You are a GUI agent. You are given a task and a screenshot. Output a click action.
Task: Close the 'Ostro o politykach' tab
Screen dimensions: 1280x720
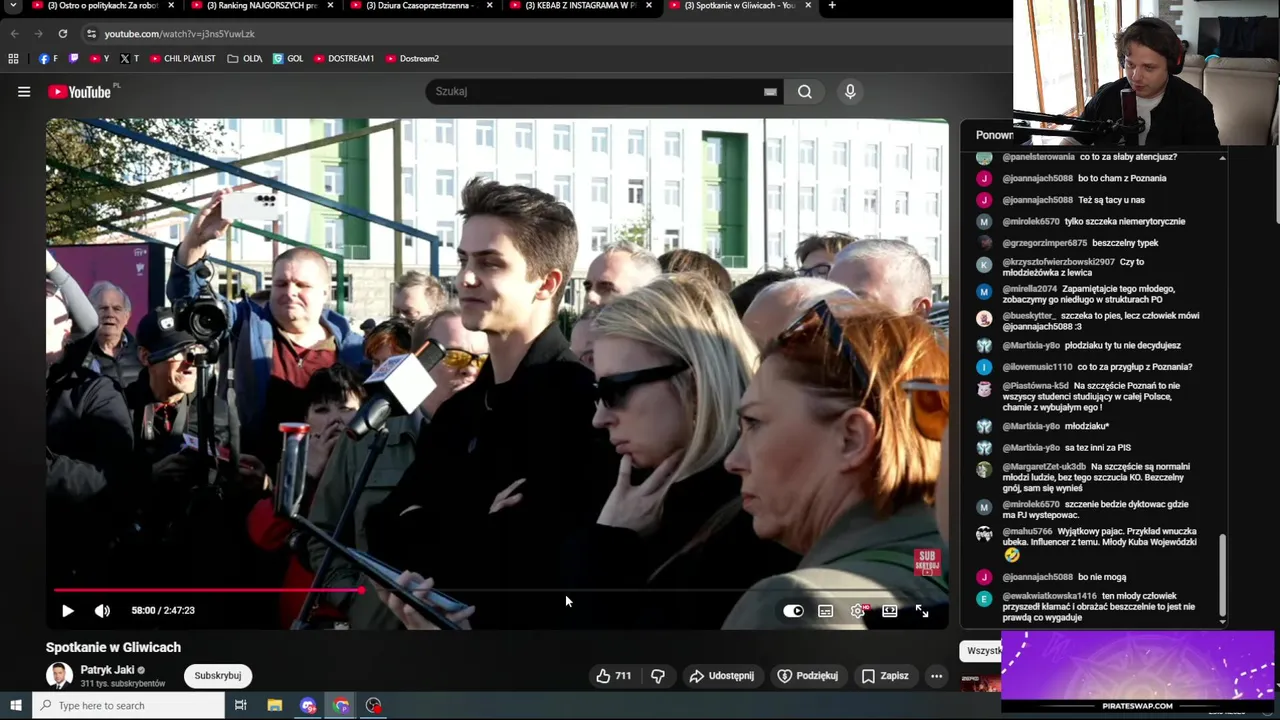point(170,5)
